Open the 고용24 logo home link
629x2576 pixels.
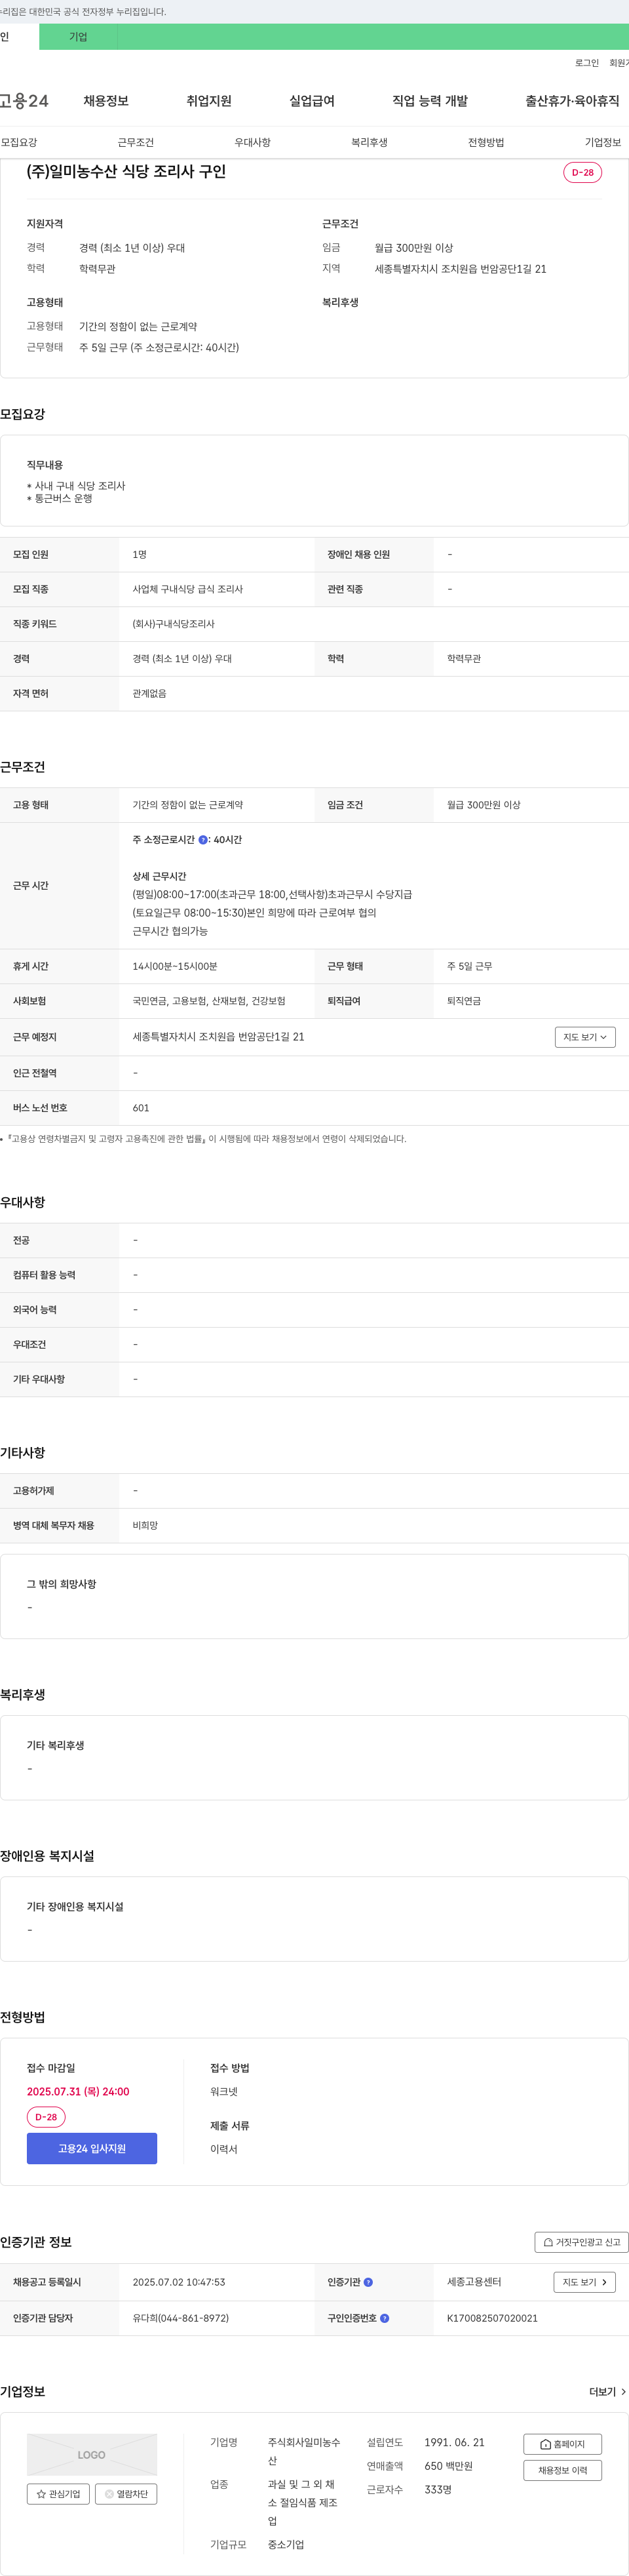24,101
